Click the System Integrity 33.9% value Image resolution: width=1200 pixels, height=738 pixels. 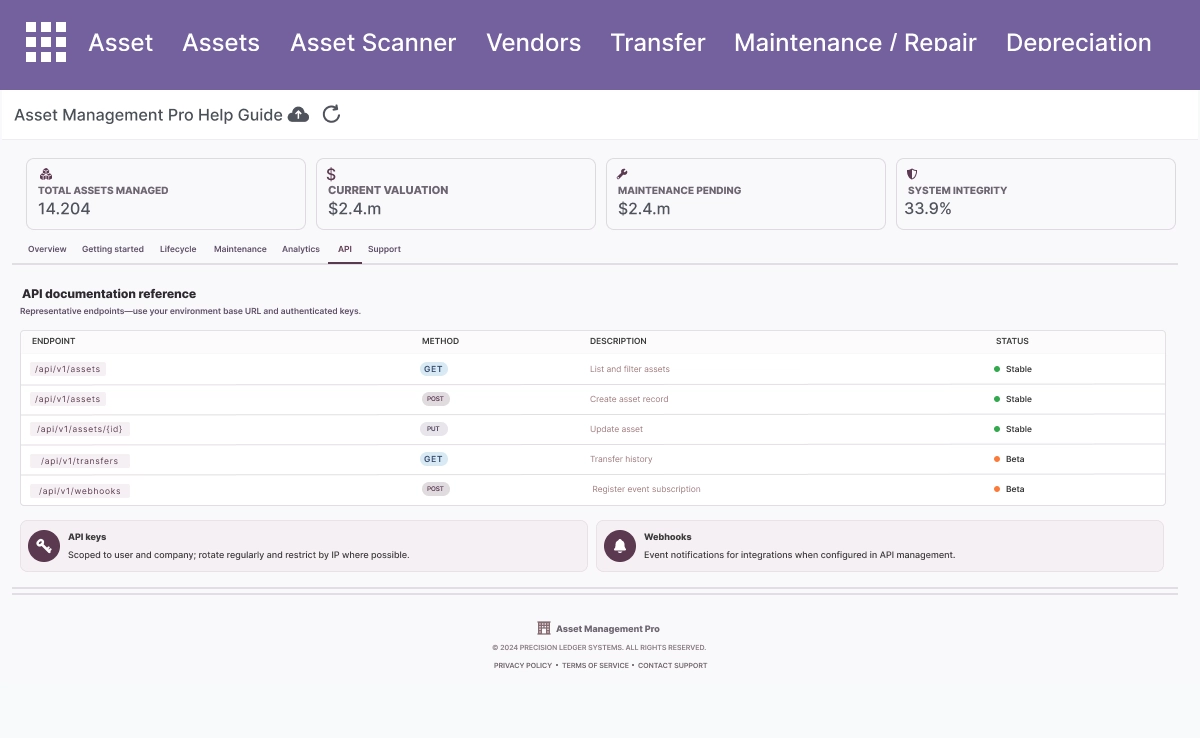[x=928, y=209]
